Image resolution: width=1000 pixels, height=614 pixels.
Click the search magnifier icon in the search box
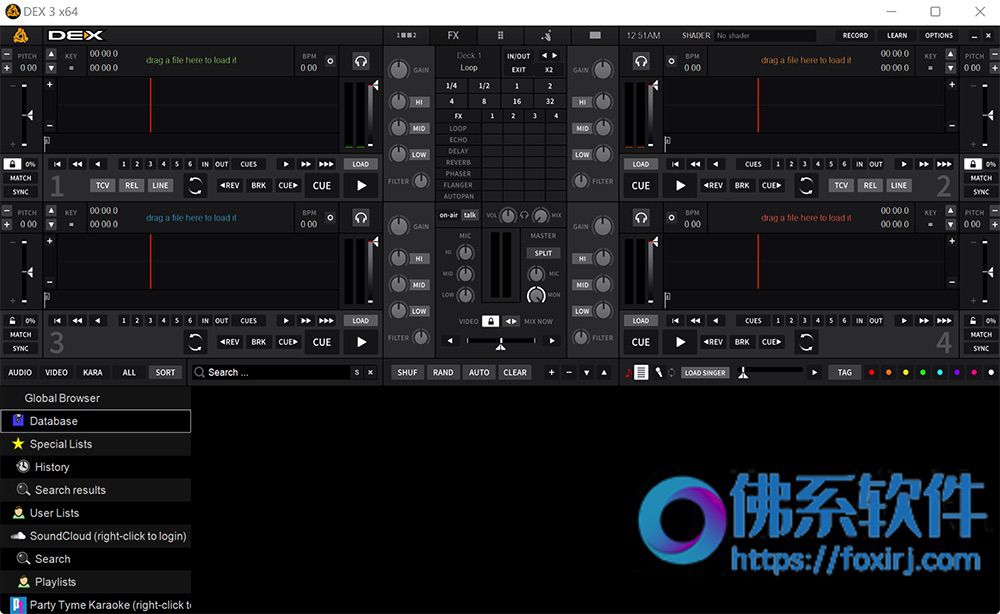(x=200, y=372)
